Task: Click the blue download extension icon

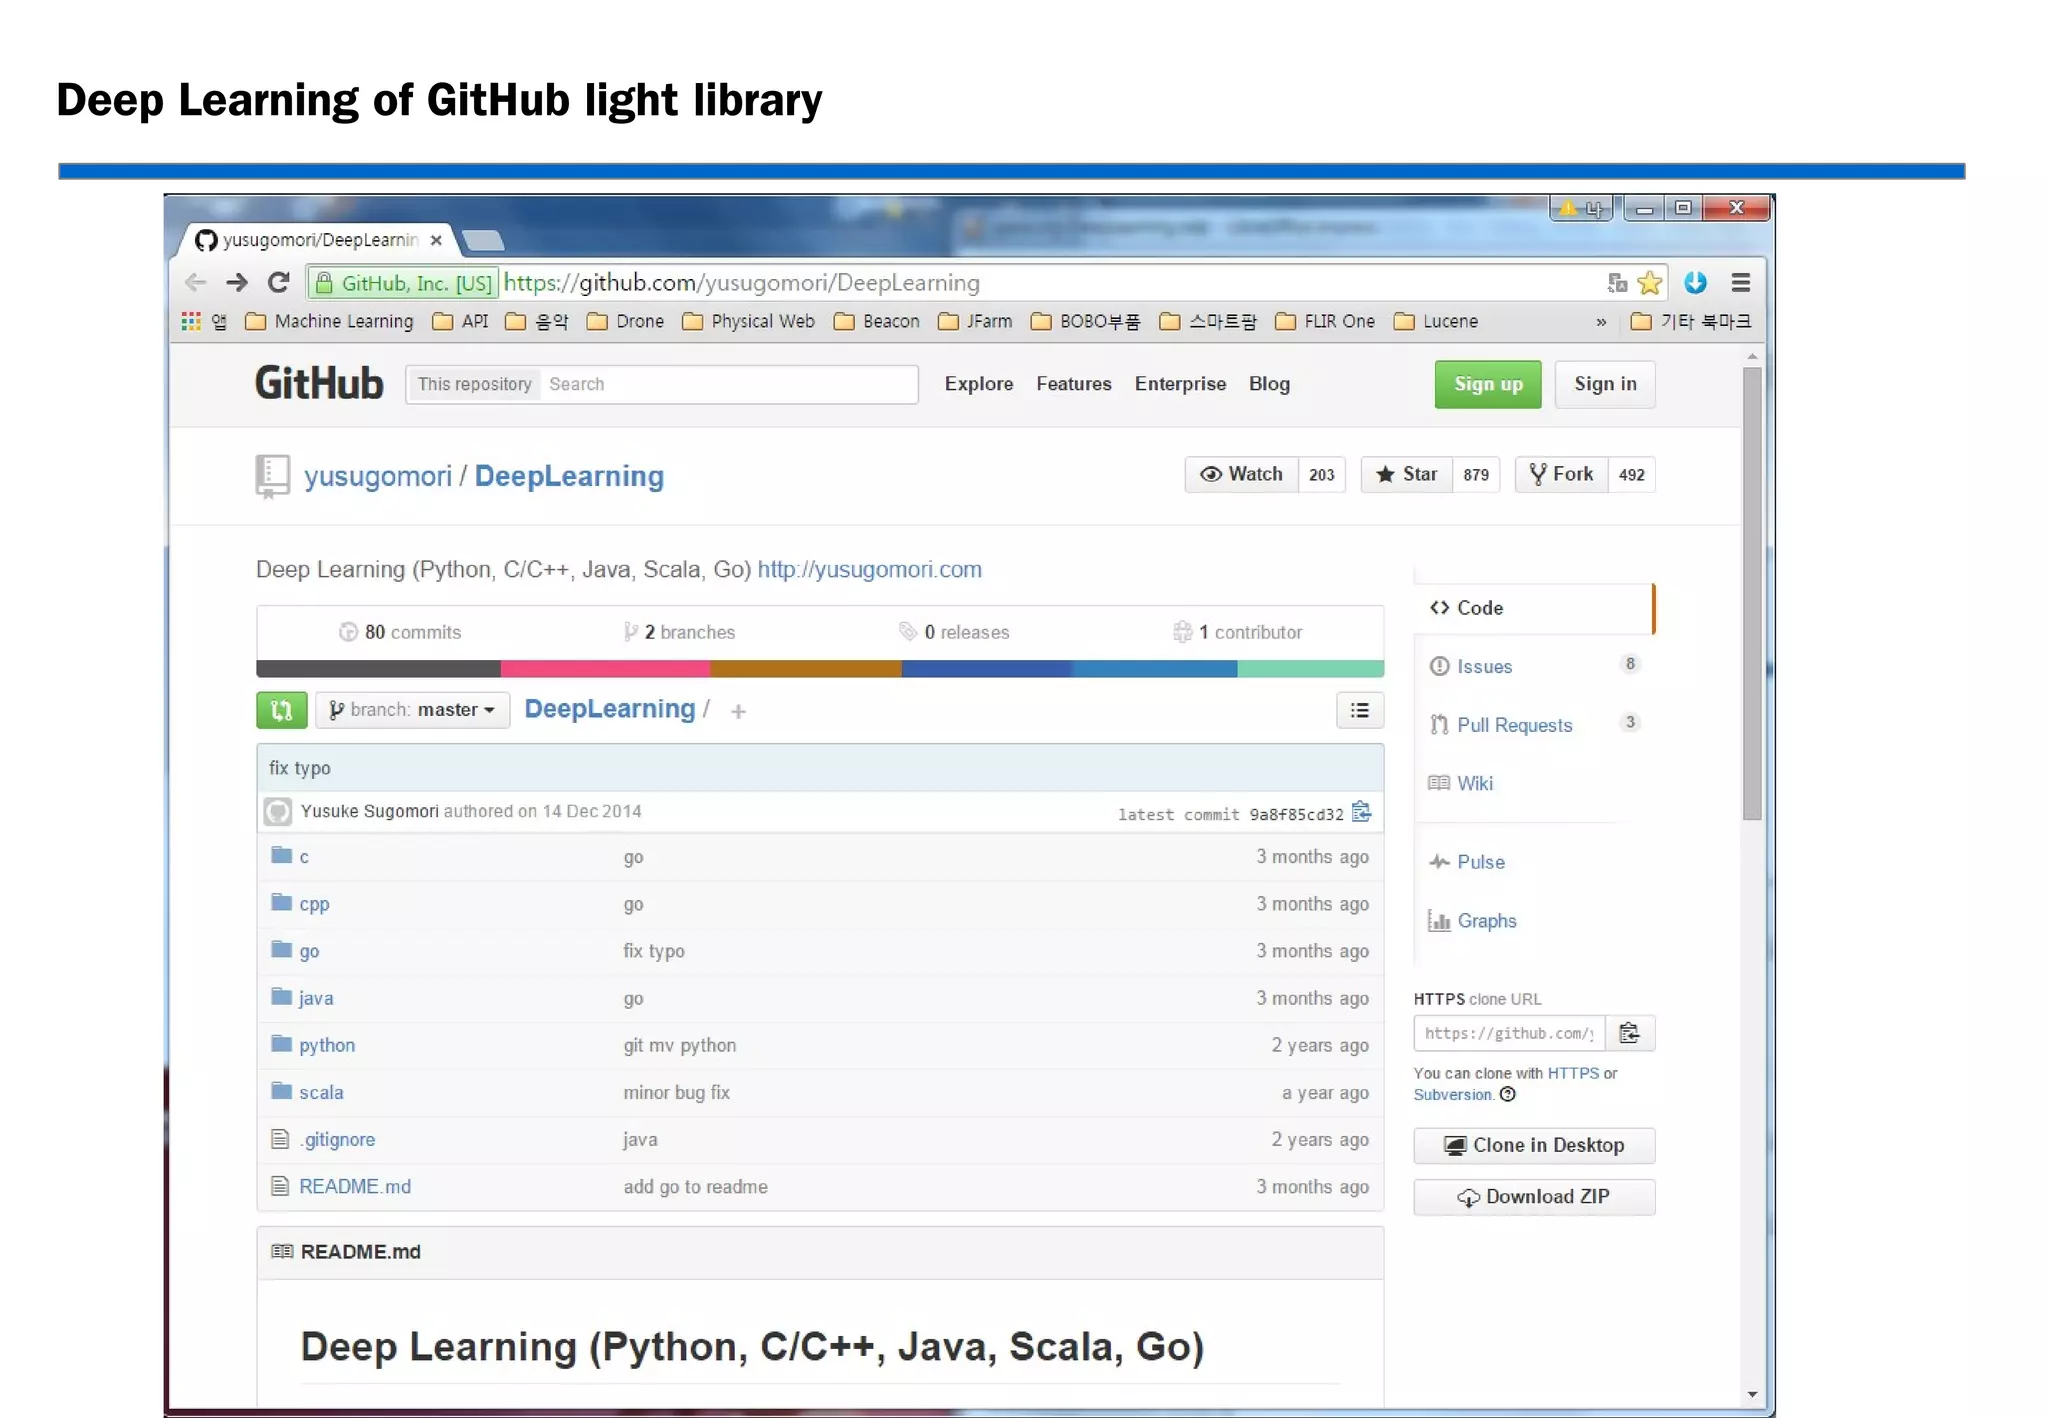Action: tap(1695, 283)
